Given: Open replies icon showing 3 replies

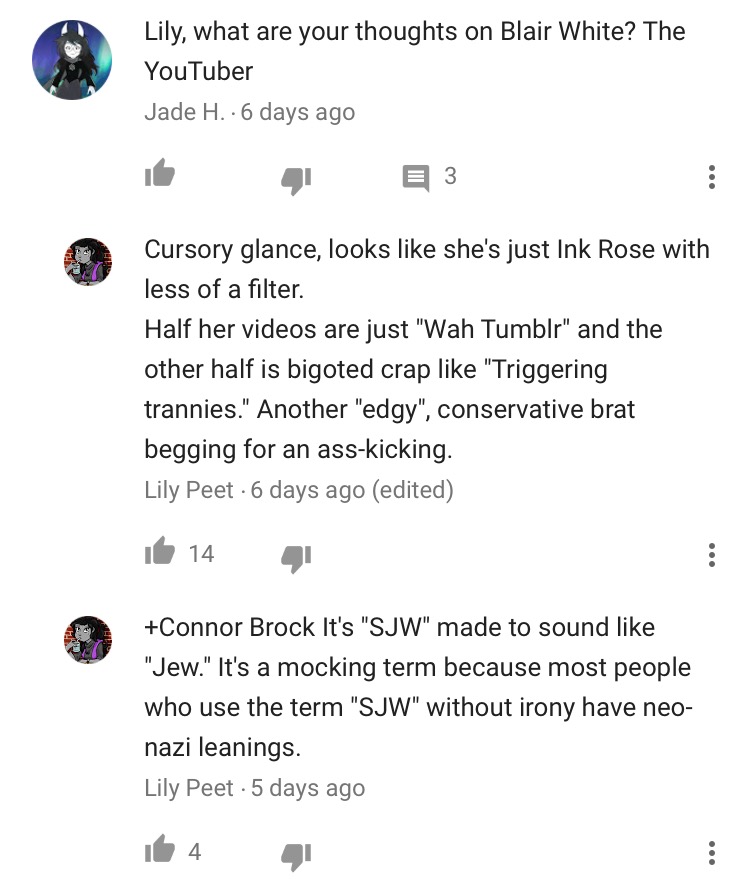Looking at the screenshot, I should (x=416, y=178).
